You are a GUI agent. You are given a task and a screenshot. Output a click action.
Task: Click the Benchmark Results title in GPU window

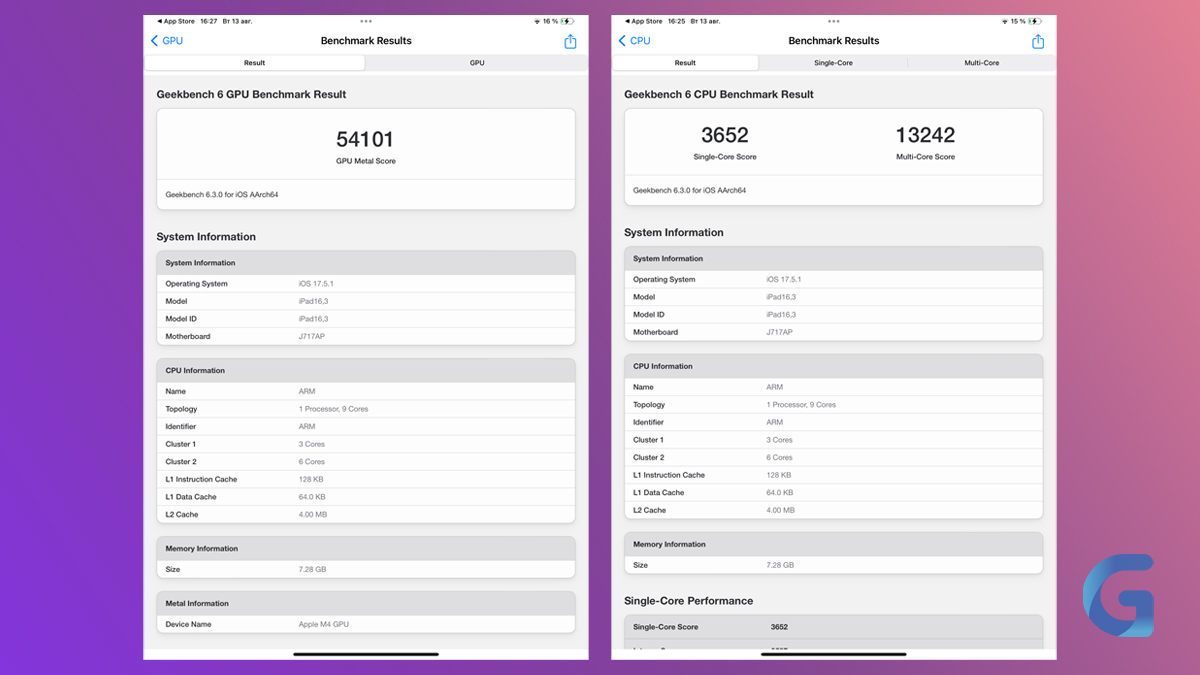click(366, 41)
